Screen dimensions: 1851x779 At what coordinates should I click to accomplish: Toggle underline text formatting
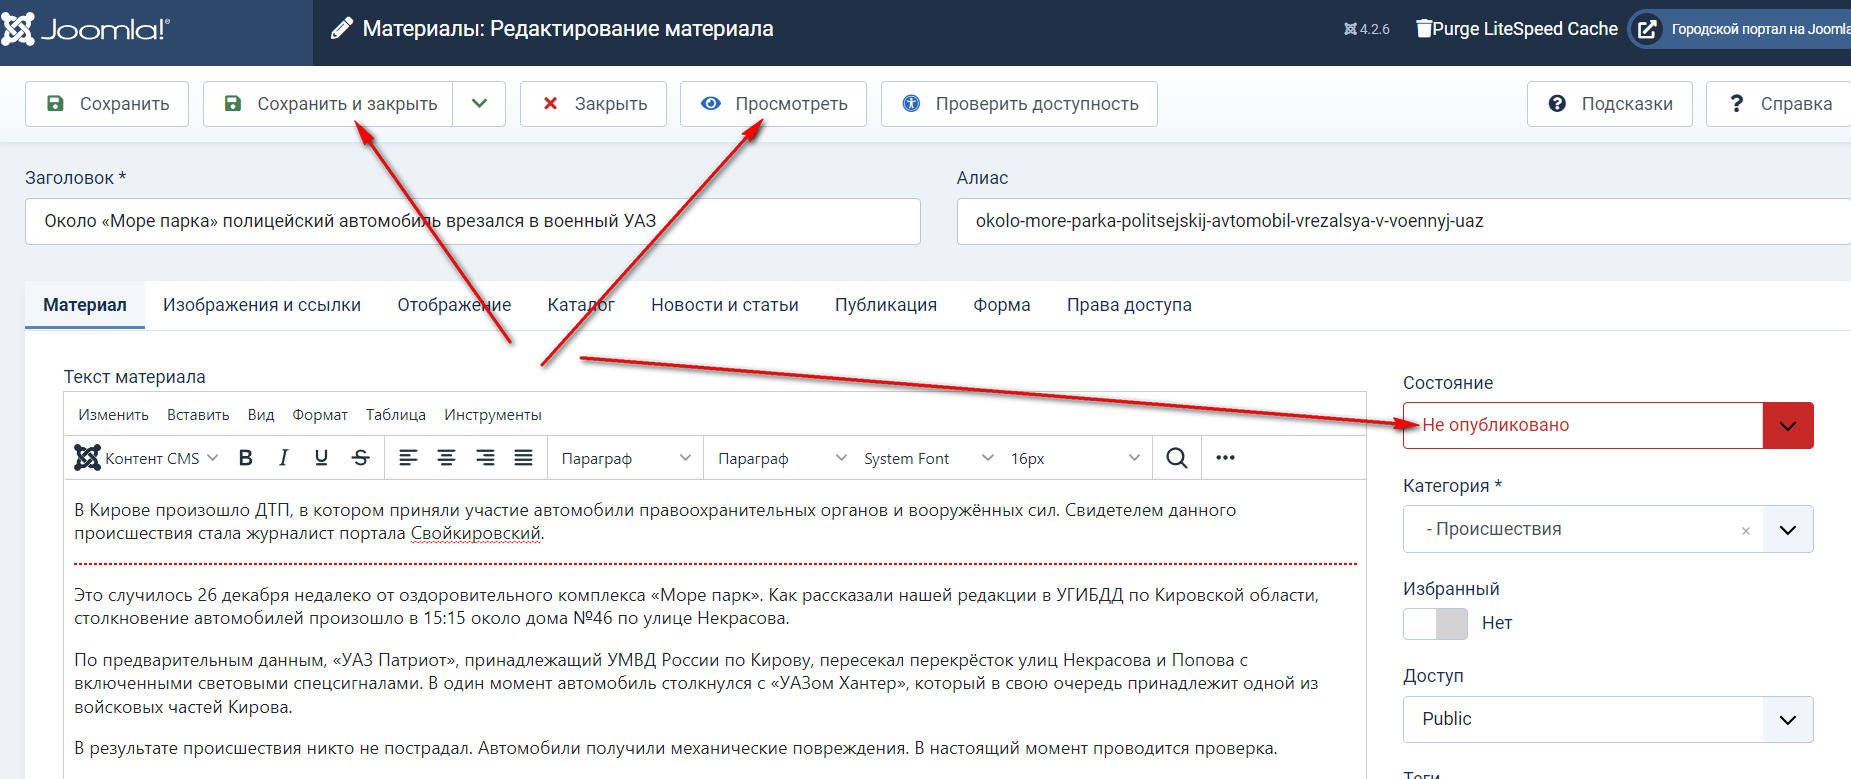tap(321, 458)
